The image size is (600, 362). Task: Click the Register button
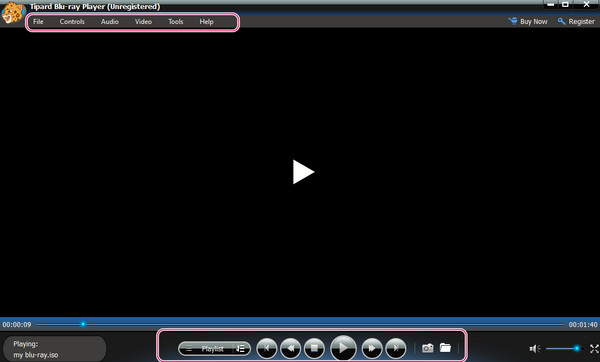tap(576, 21)
